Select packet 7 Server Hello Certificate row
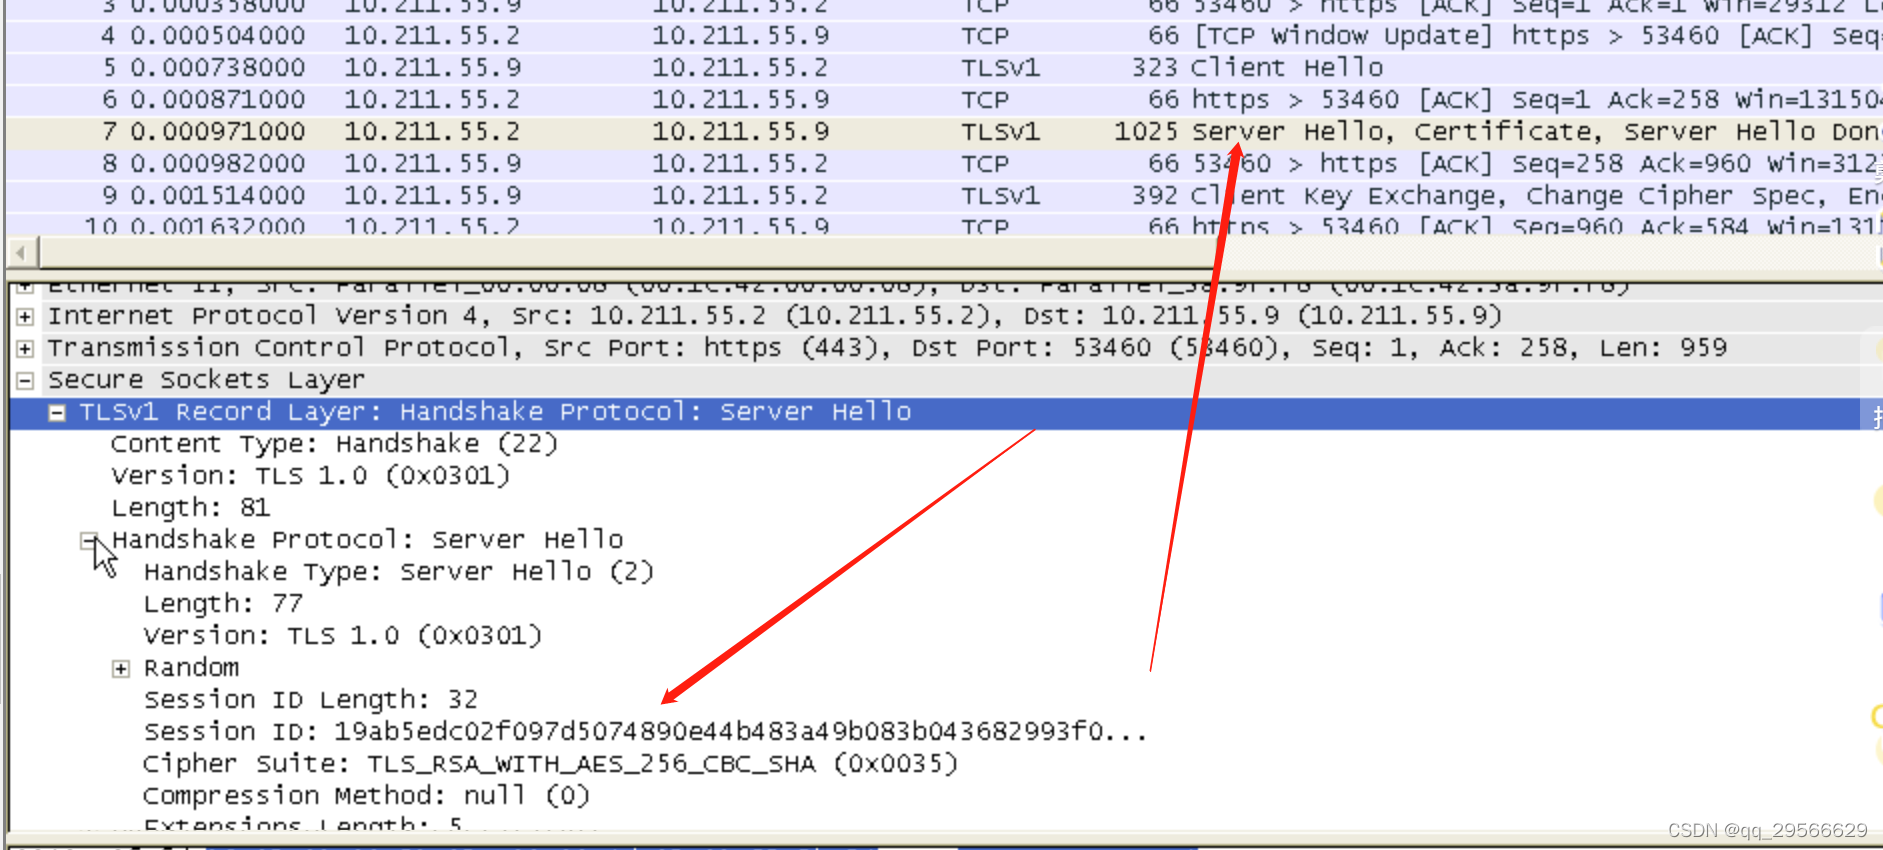 click(944, 132)
